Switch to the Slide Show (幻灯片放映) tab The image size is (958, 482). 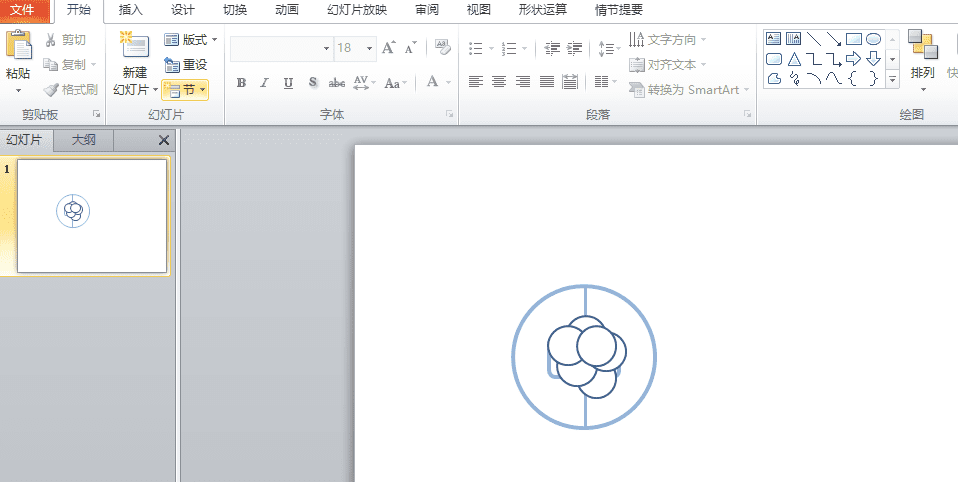pos(357,10)
